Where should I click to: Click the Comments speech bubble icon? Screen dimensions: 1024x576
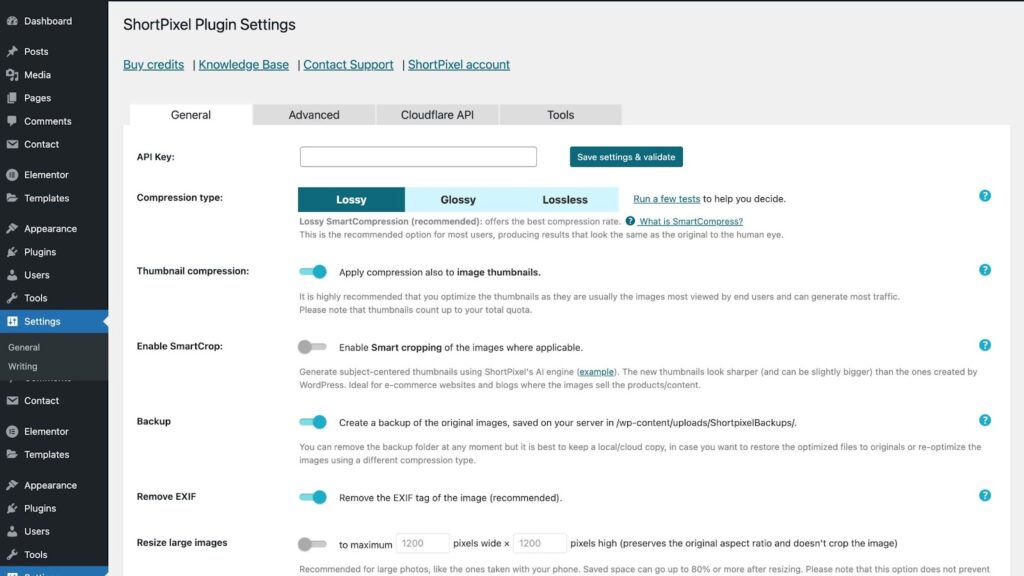click(x=12, y=121)
